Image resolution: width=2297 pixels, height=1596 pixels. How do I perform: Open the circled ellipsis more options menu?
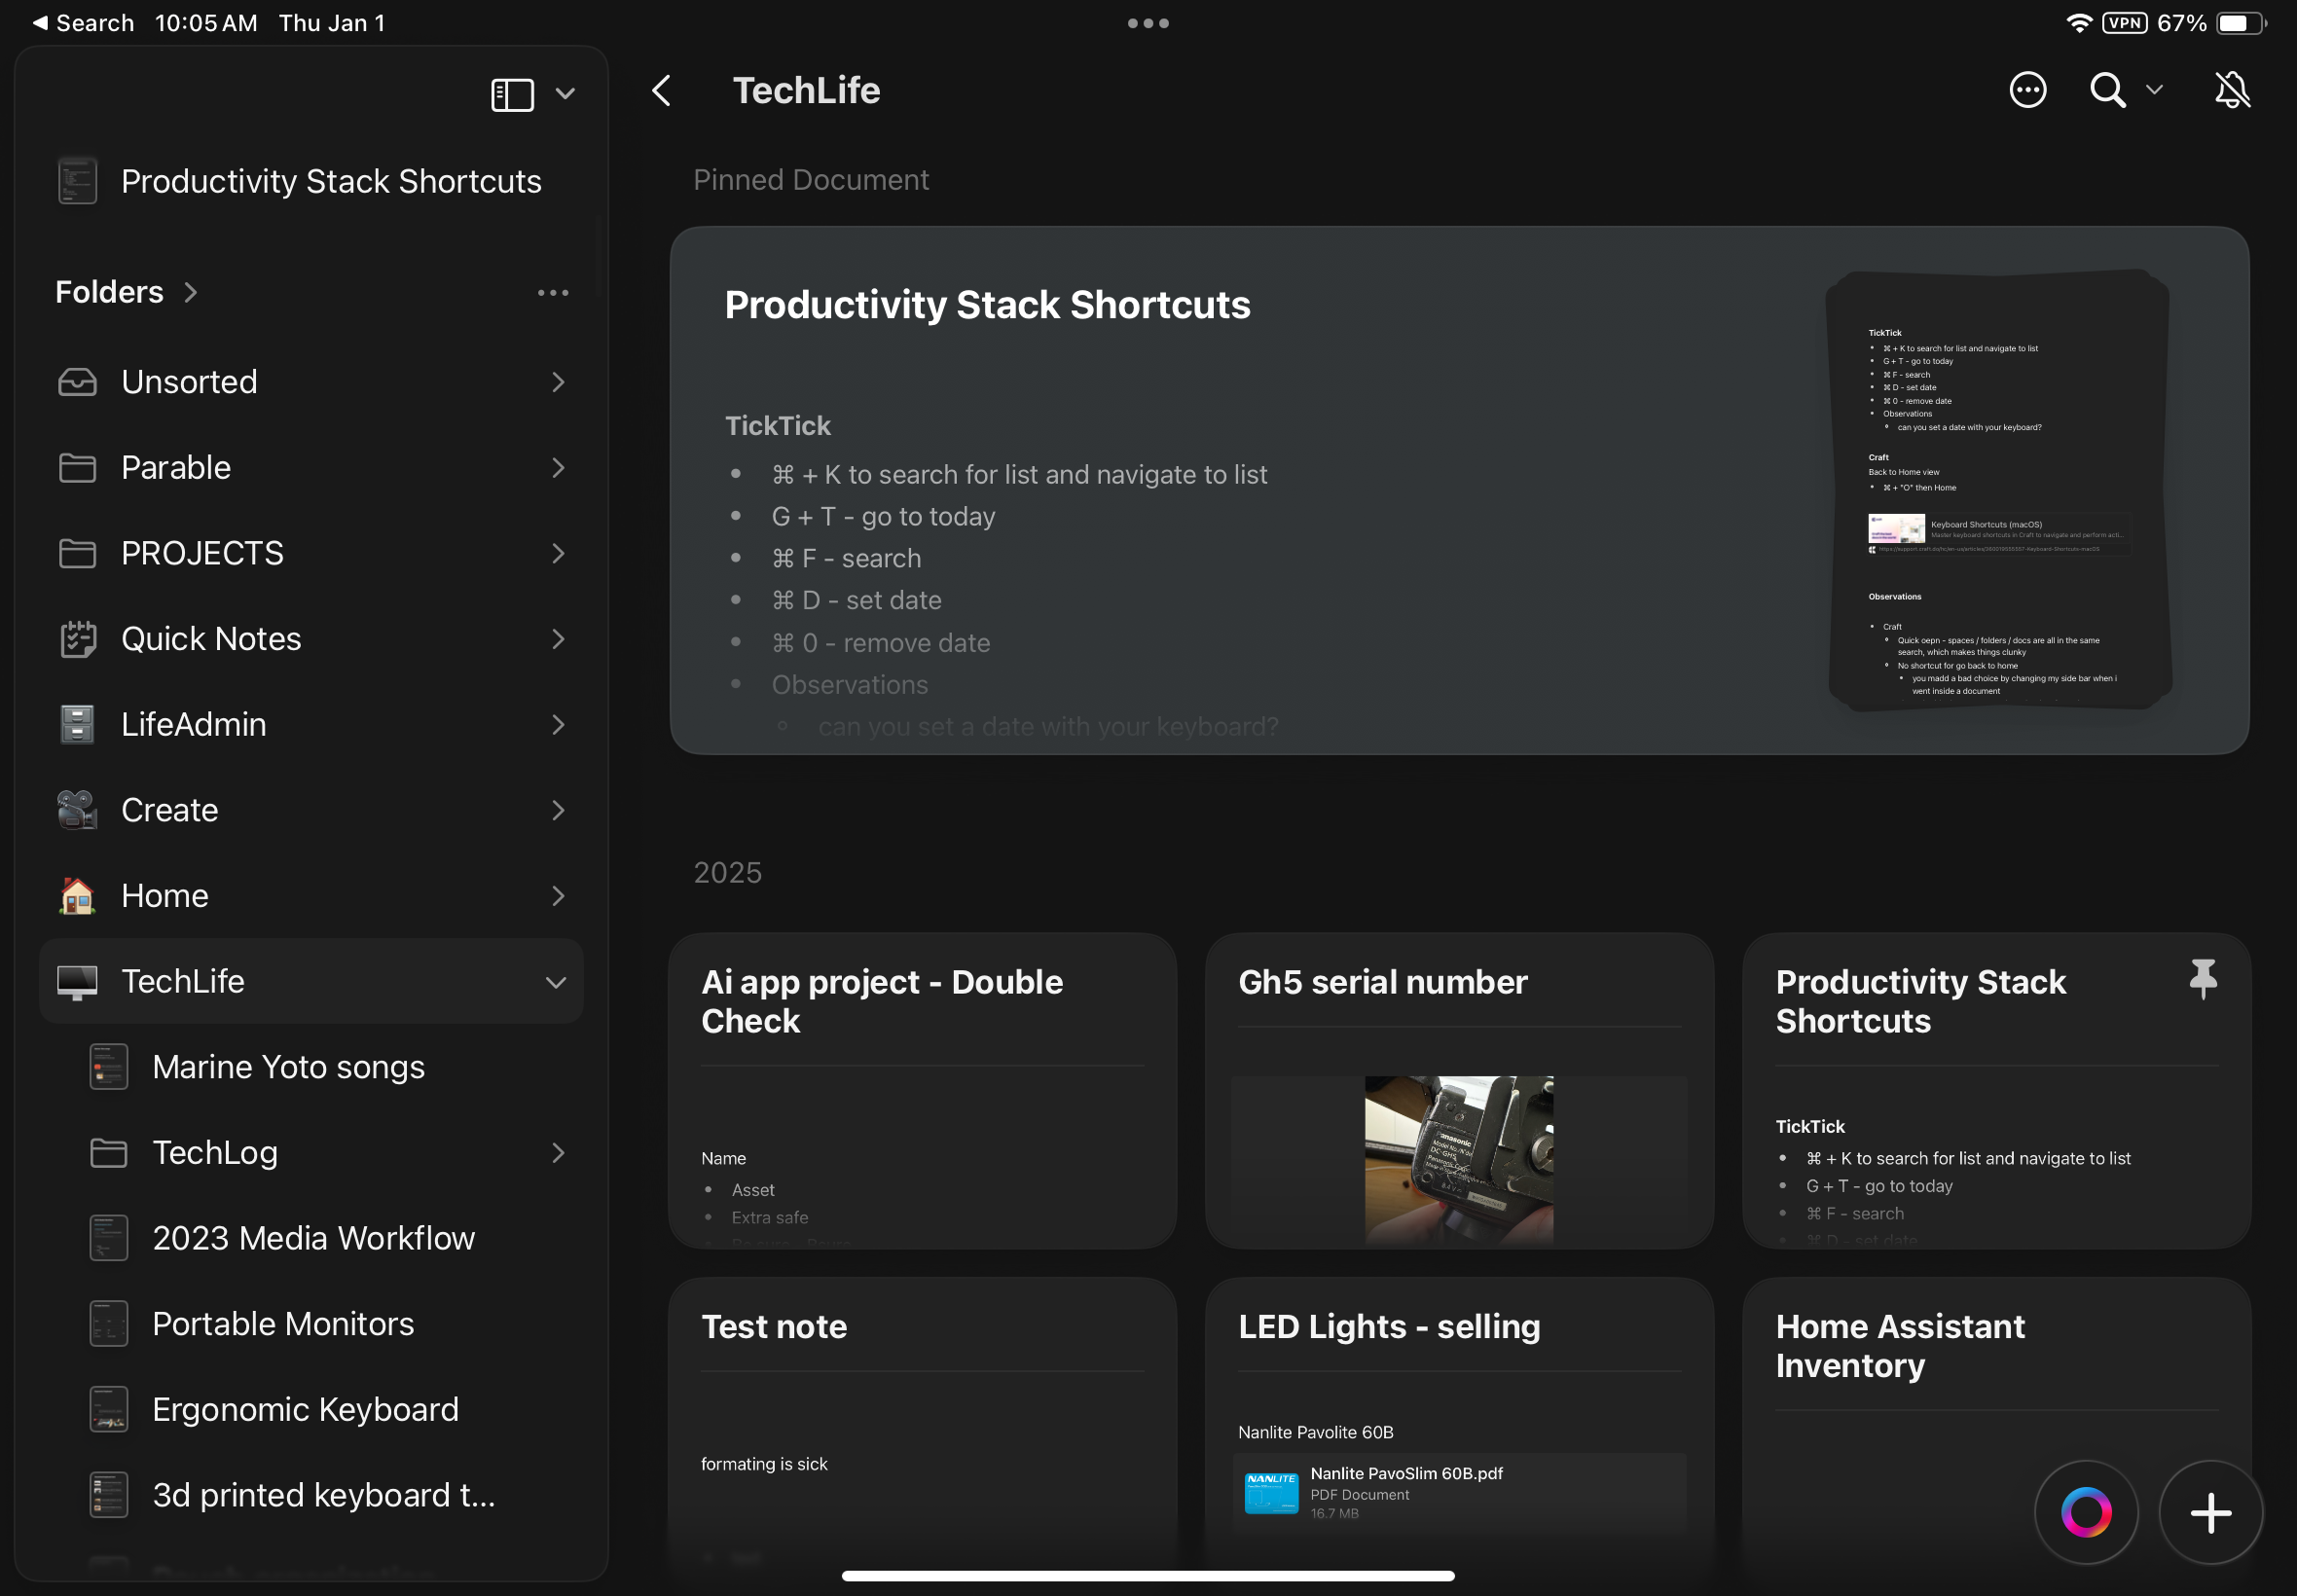pos(2027,91)
